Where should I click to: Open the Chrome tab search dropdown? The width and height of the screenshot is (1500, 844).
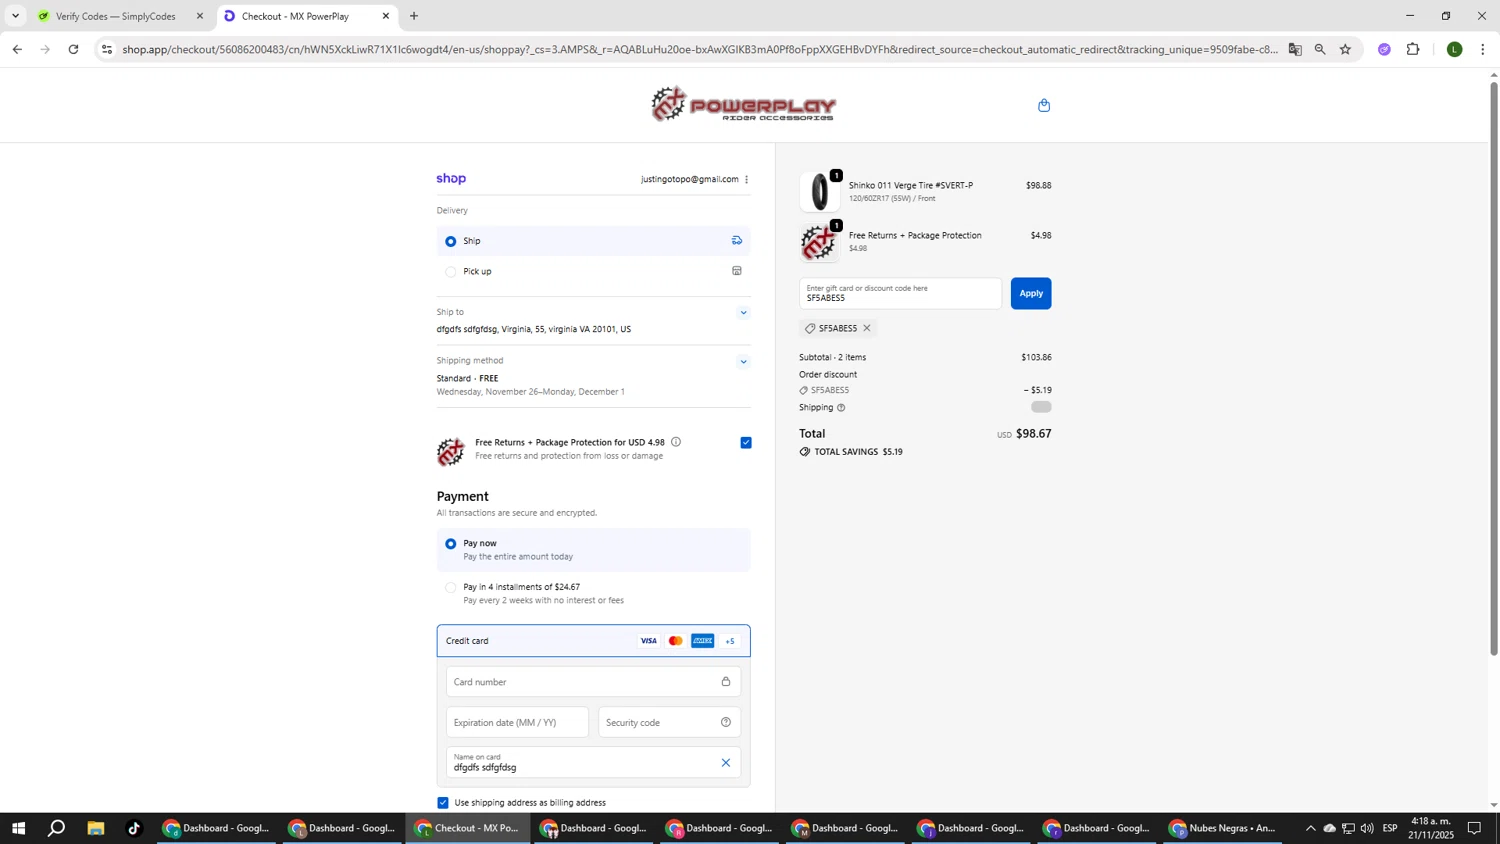point(15,16)
